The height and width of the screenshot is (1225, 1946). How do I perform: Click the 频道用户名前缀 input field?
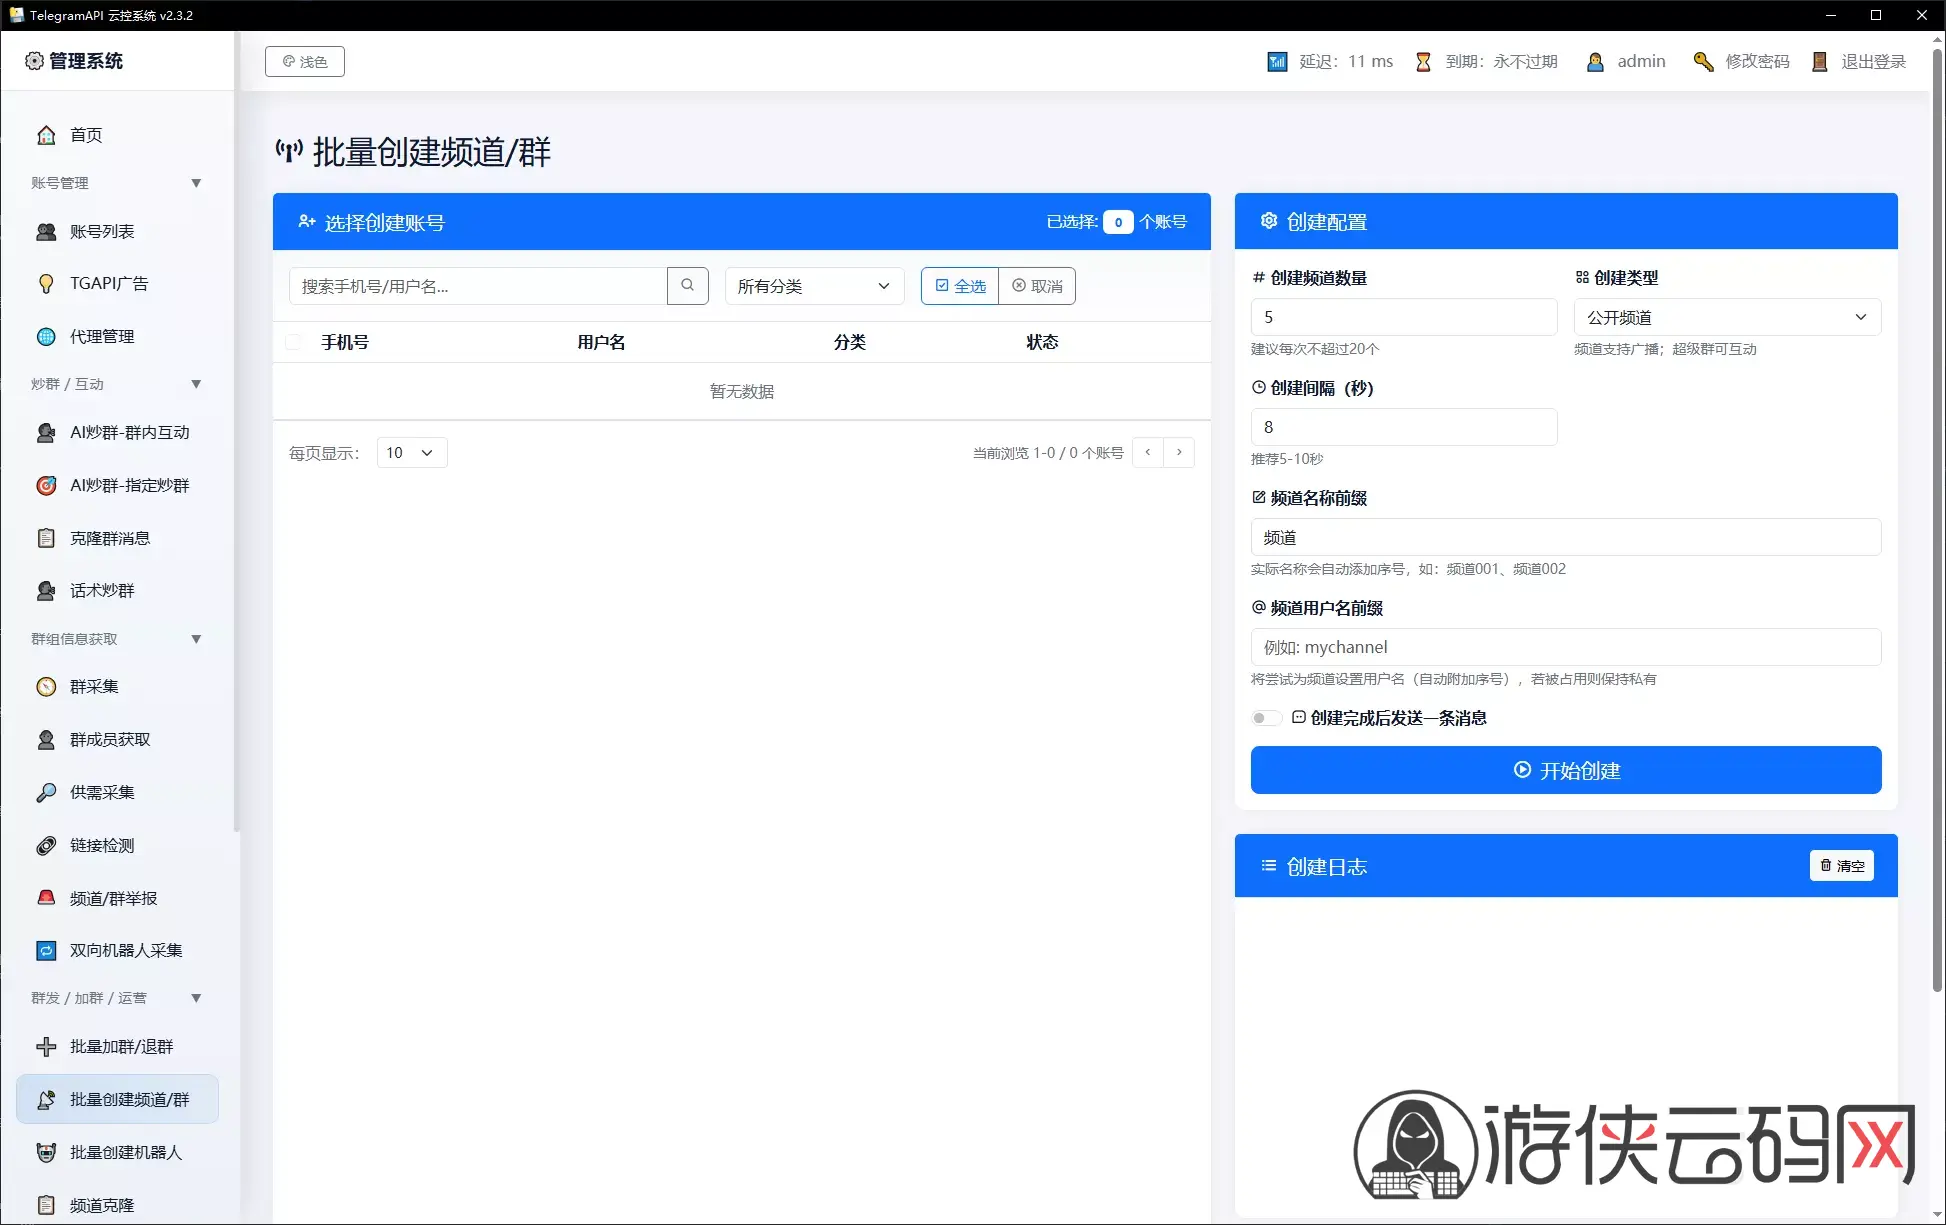pyautogui.click(x=1566, y=647)
